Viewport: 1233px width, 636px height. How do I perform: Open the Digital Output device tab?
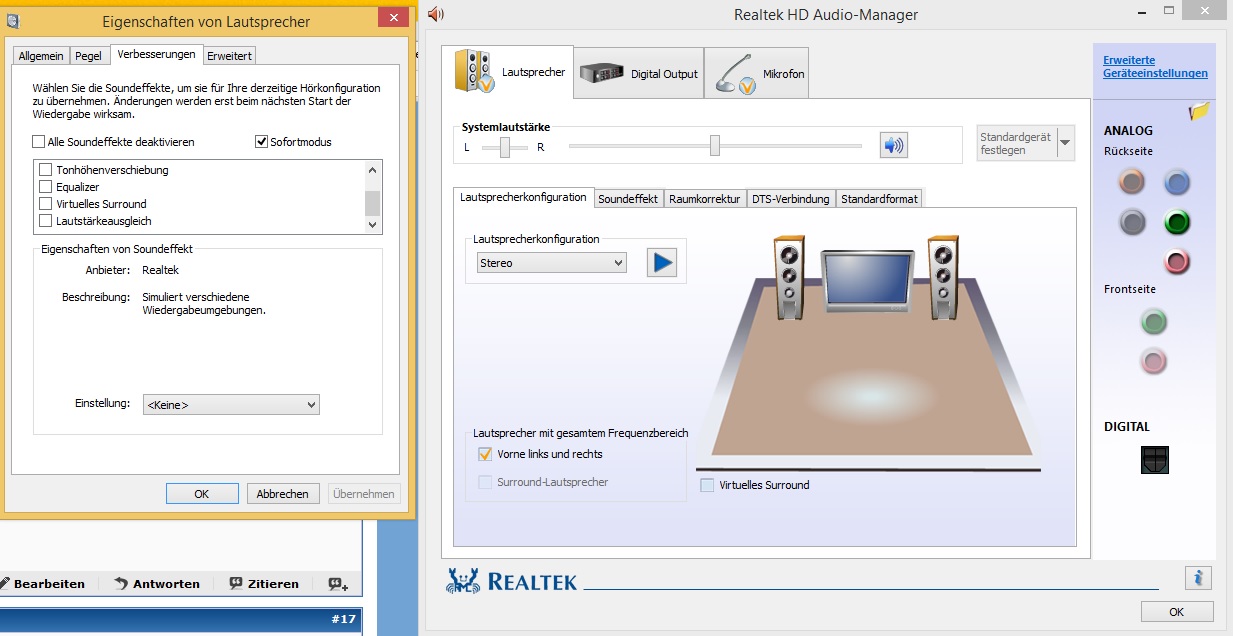(639, 74)
